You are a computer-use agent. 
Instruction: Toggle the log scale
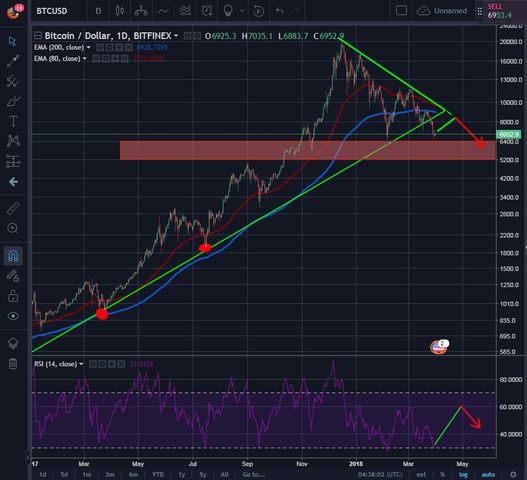point(463,475)
